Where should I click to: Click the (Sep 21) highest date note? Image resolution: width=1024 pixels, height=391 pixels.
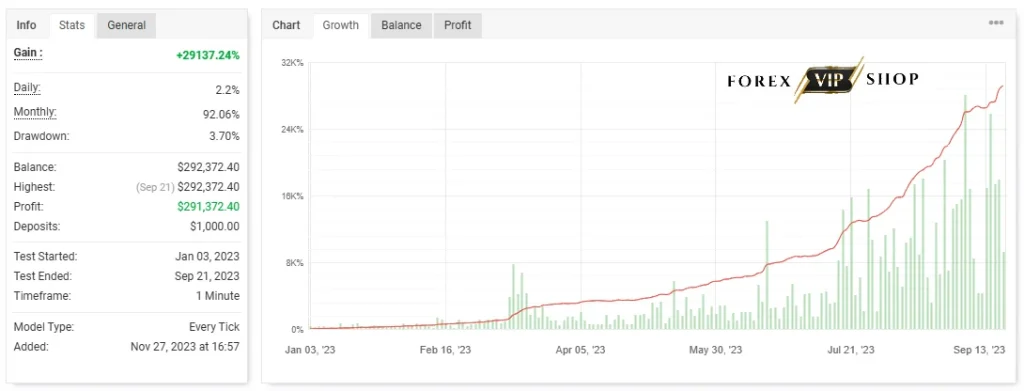click(x=155, y=187)
